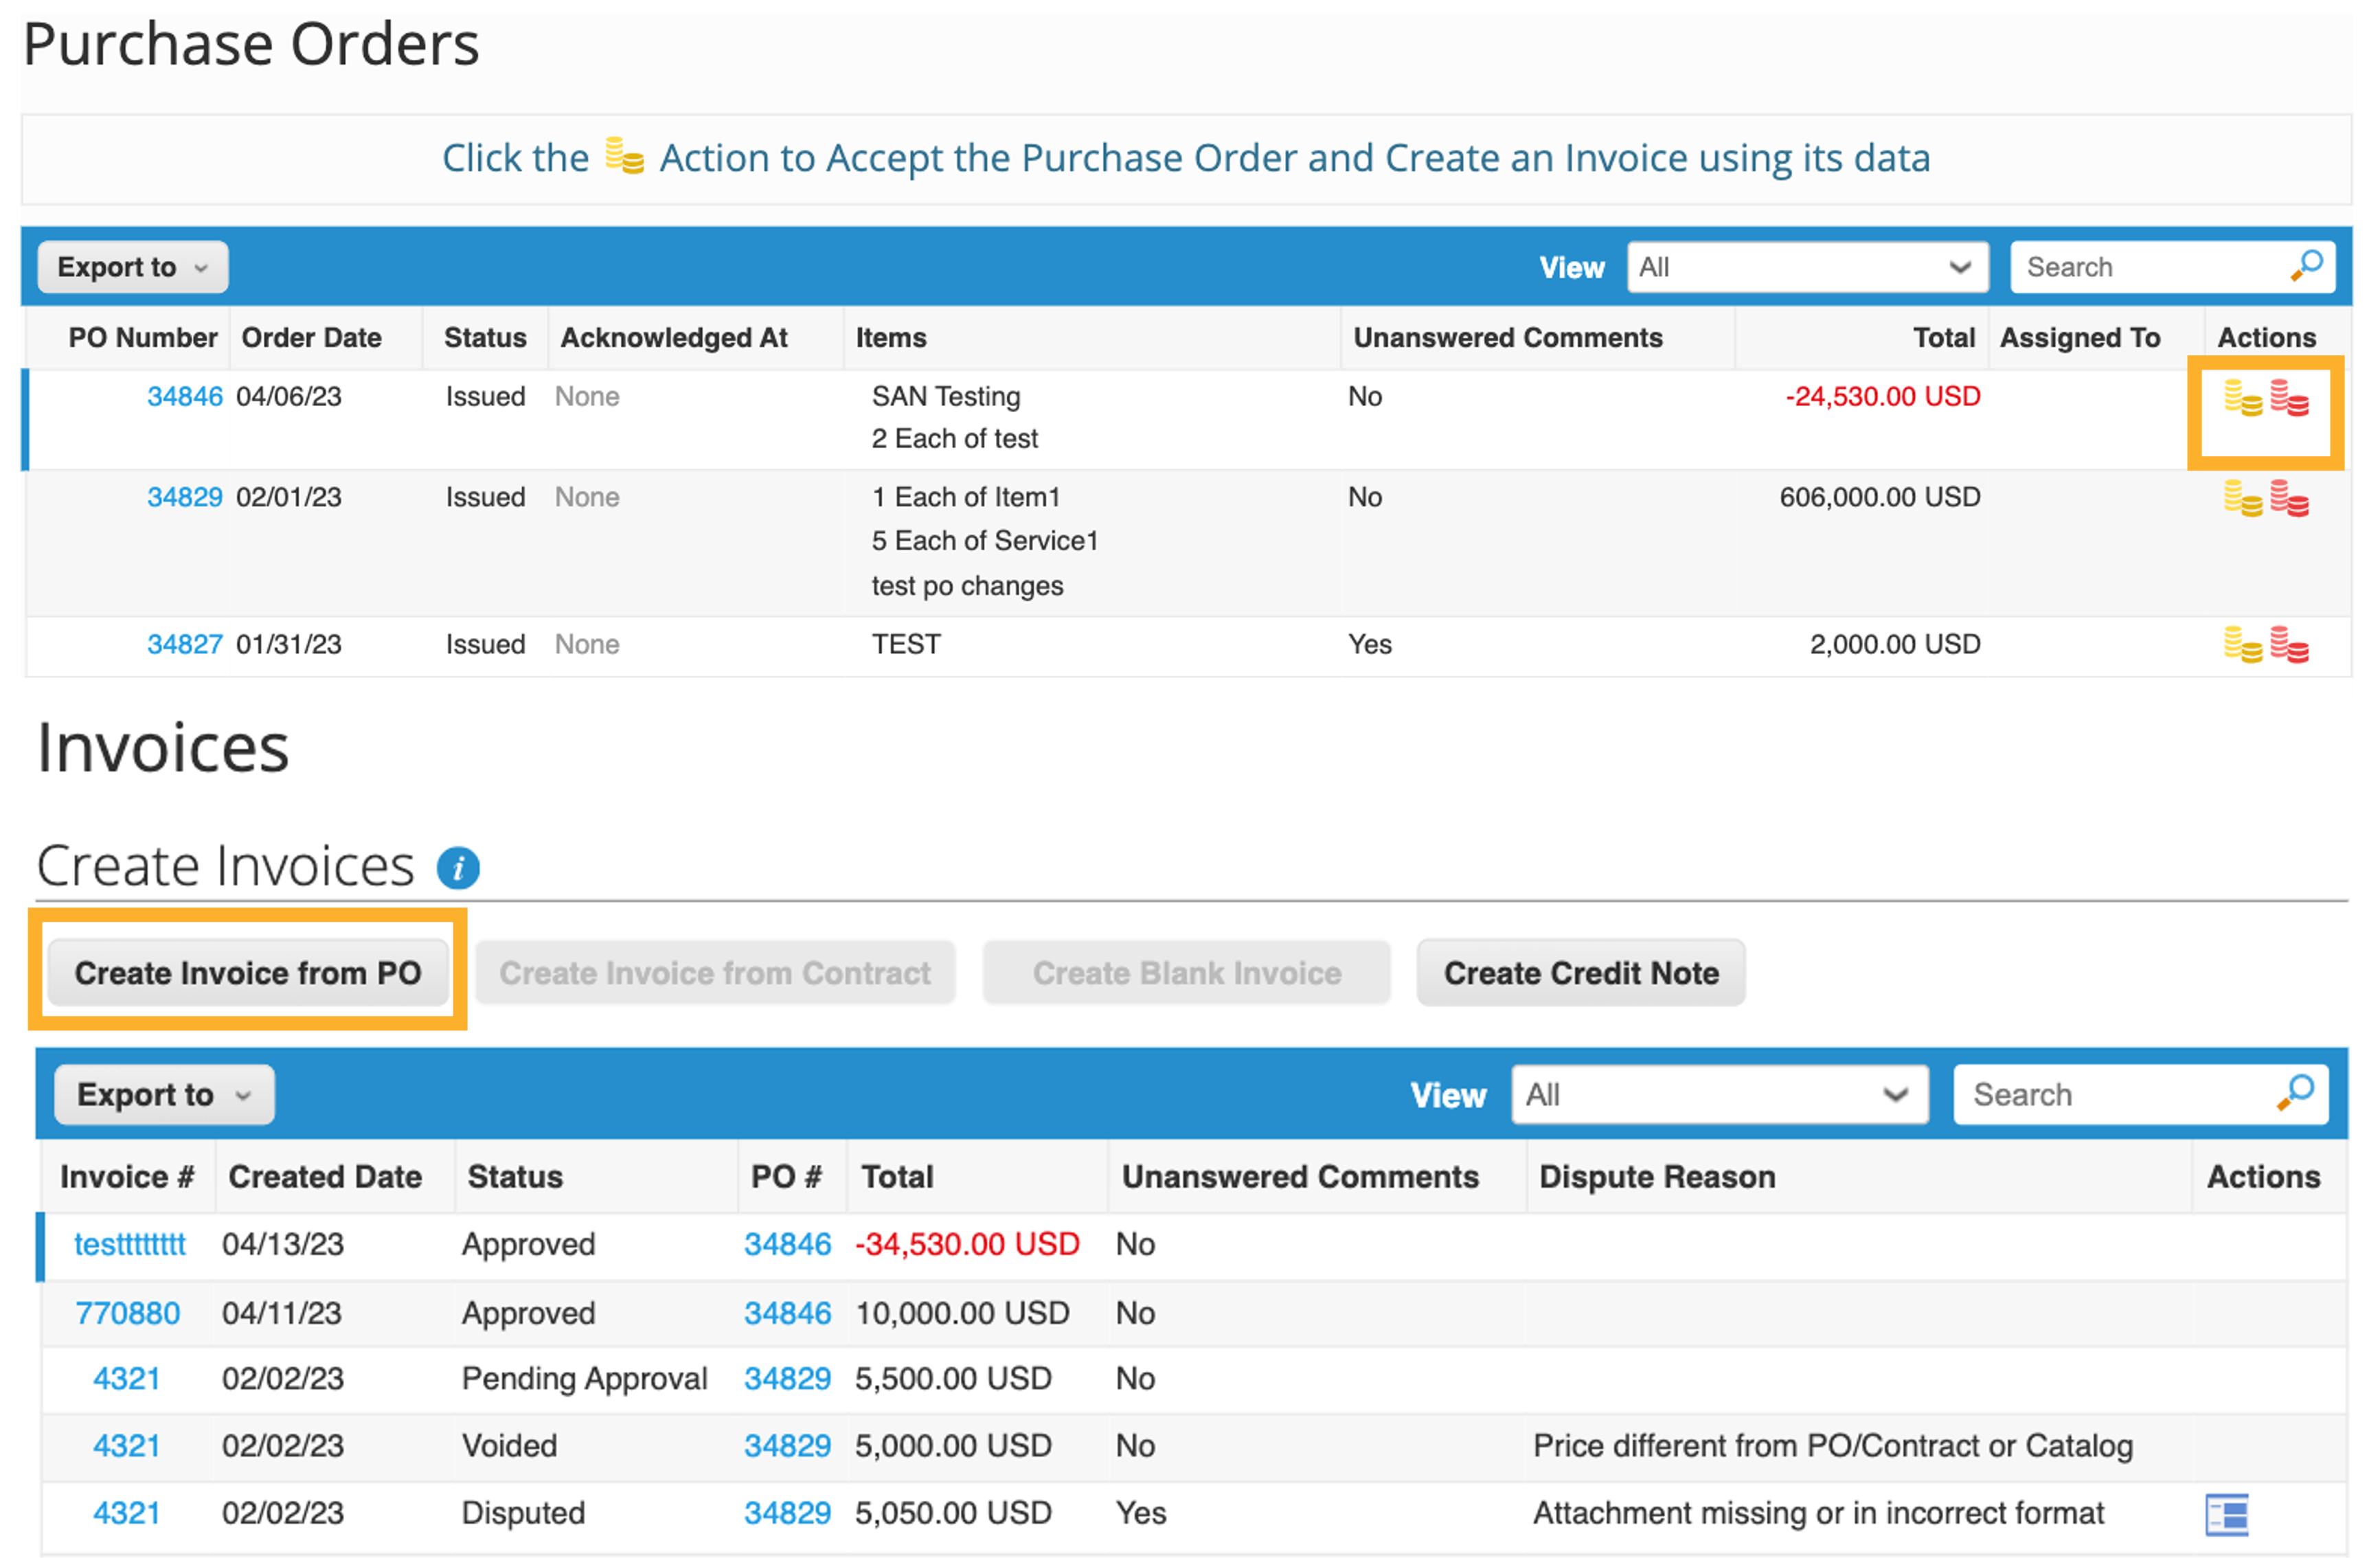Open invoice testtttttttt
2380x1558 pixels.
pyautogui.click(x=129, y=1244)
